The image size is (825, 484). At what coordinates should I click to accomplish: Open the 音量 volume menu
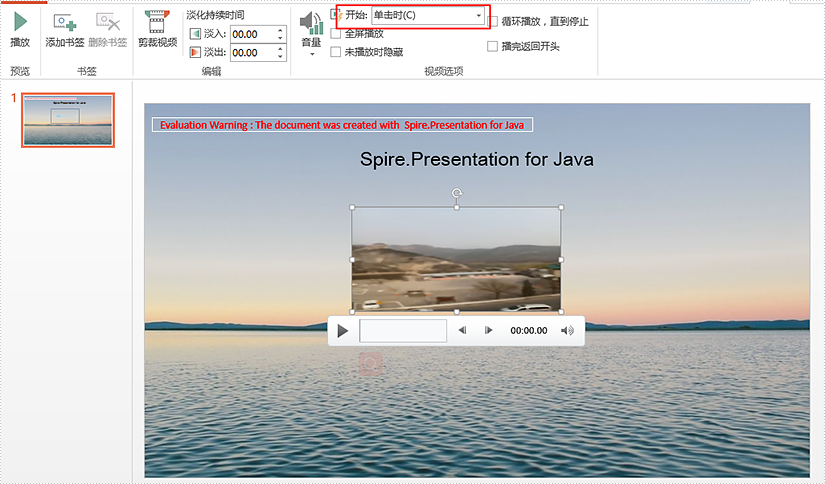click(311, 33)
